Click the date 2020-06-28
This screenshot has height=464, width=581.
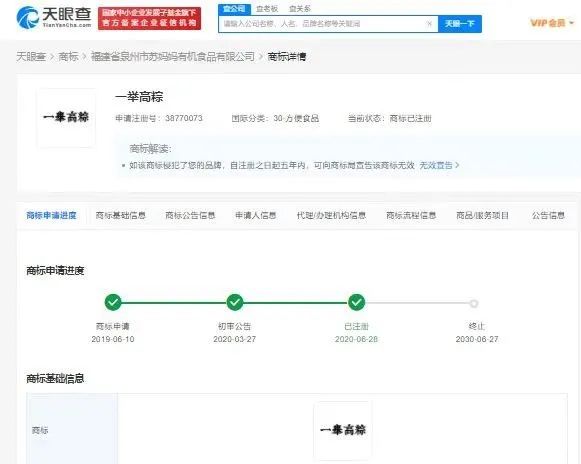point(356,339)
